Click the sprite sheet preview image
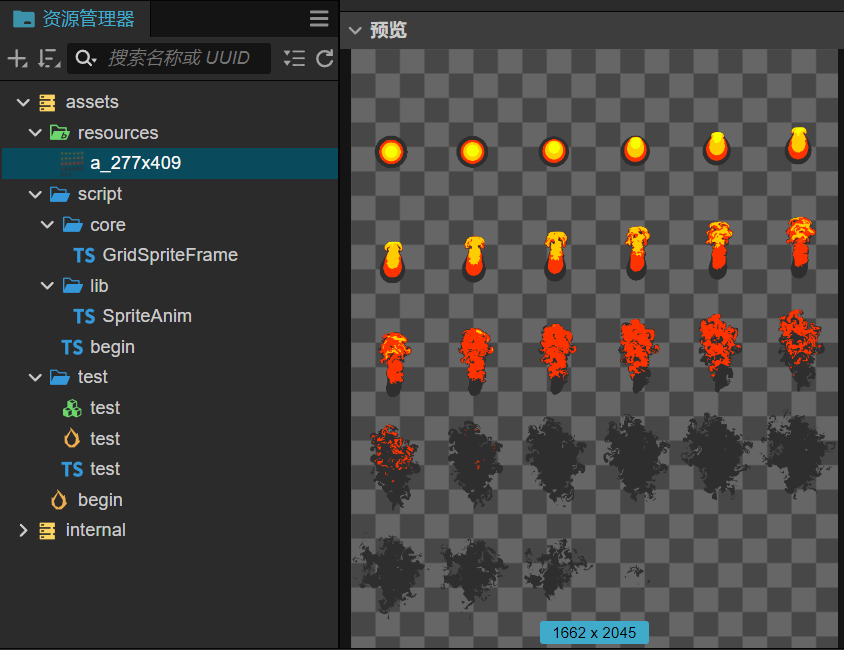This screenshot has height=650, width=844. tap(592, 348)
